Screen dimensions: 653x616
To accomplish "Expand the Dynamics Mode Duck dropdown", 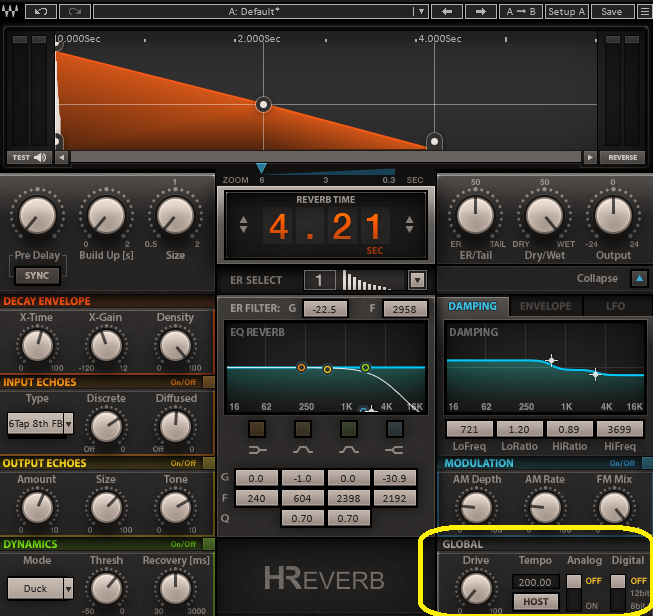I will click(x=68, y=588).
